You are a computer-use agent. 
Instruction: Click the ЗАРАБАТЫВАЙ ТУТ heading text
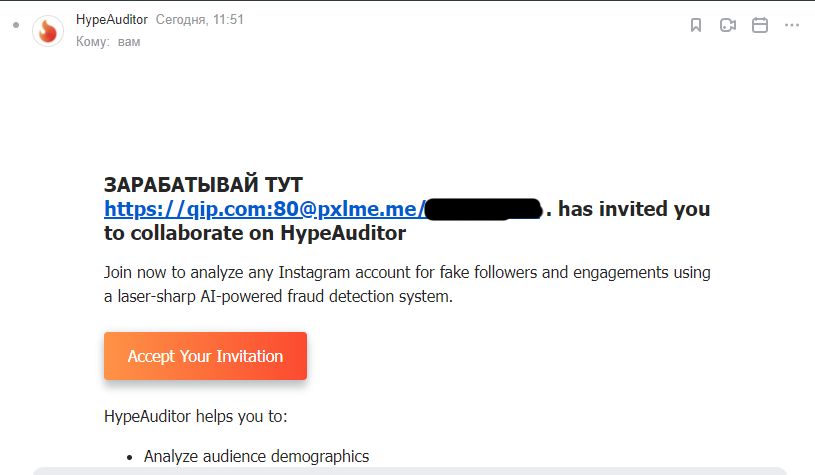point(203,184)
